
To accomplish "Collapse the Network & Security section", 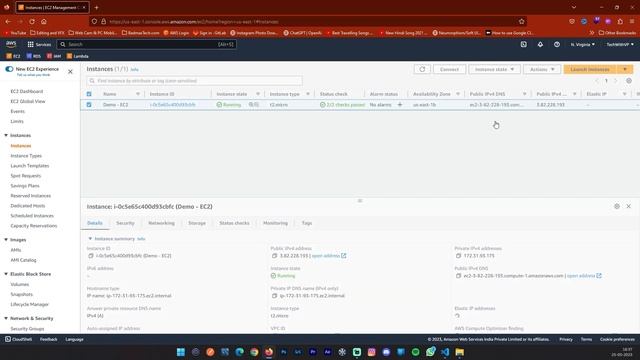I will pos(6,318).
